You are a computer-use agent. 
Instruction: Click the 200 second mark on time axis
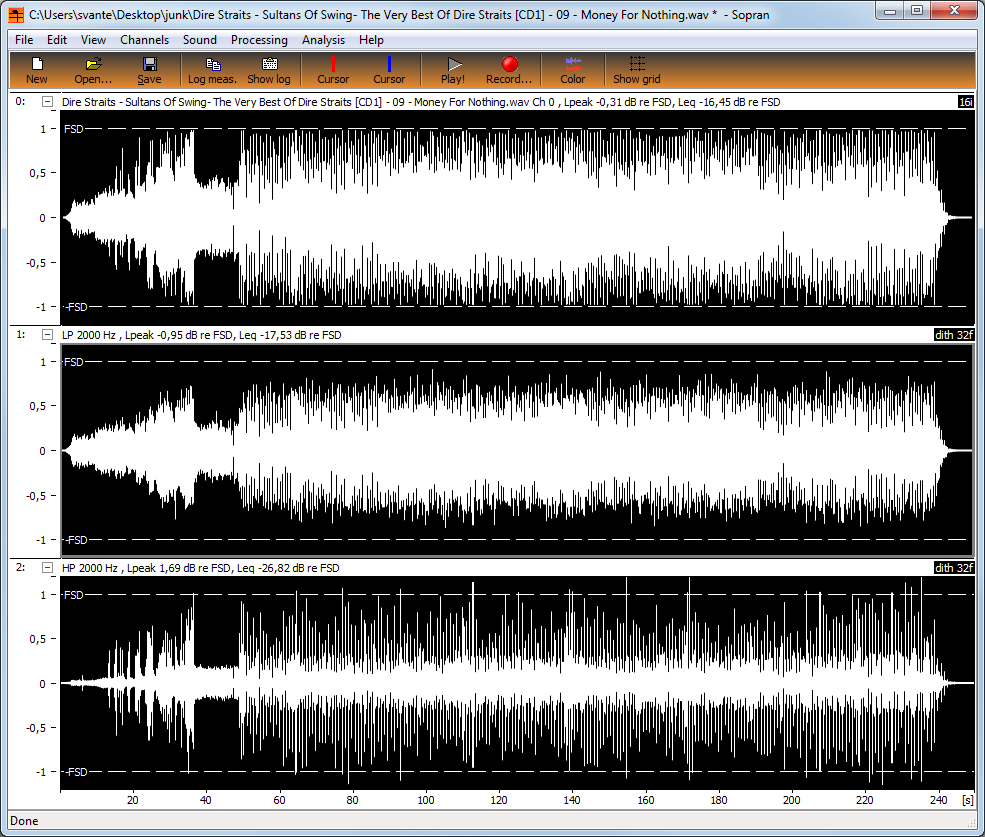coord(792,800)
